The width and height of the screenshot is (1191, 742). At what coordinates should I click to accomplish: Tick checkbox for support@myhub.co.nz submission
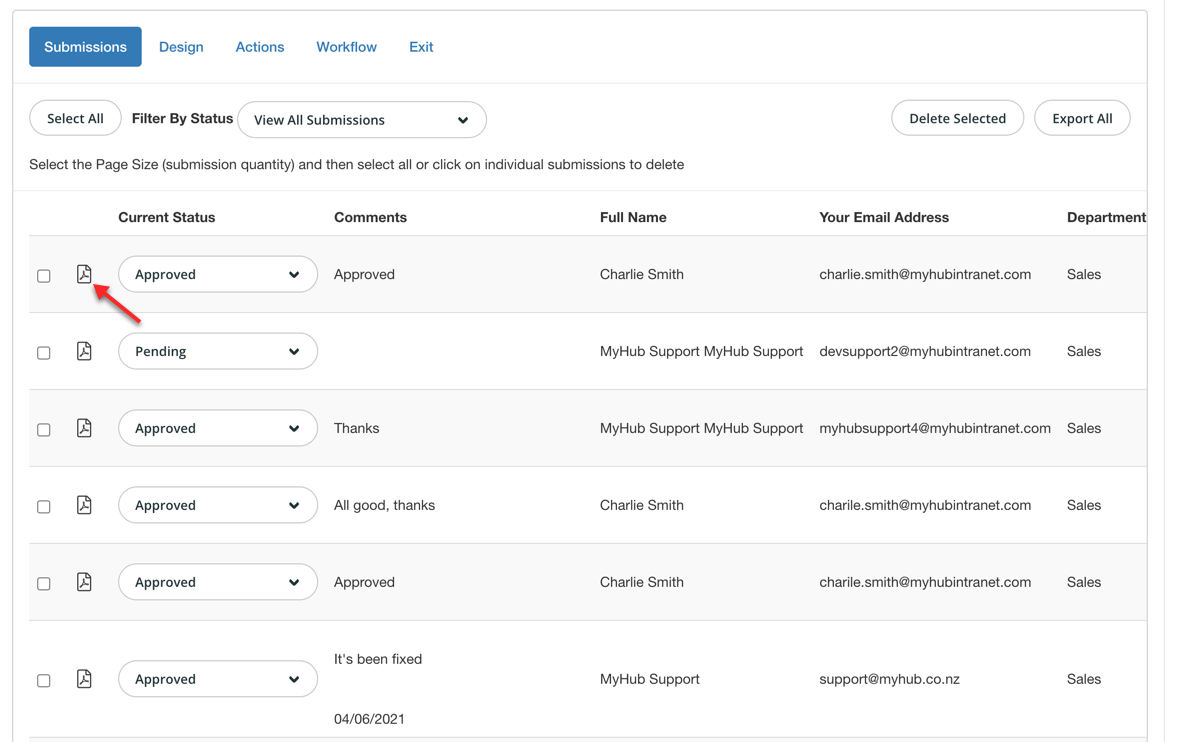click(44, 680)
